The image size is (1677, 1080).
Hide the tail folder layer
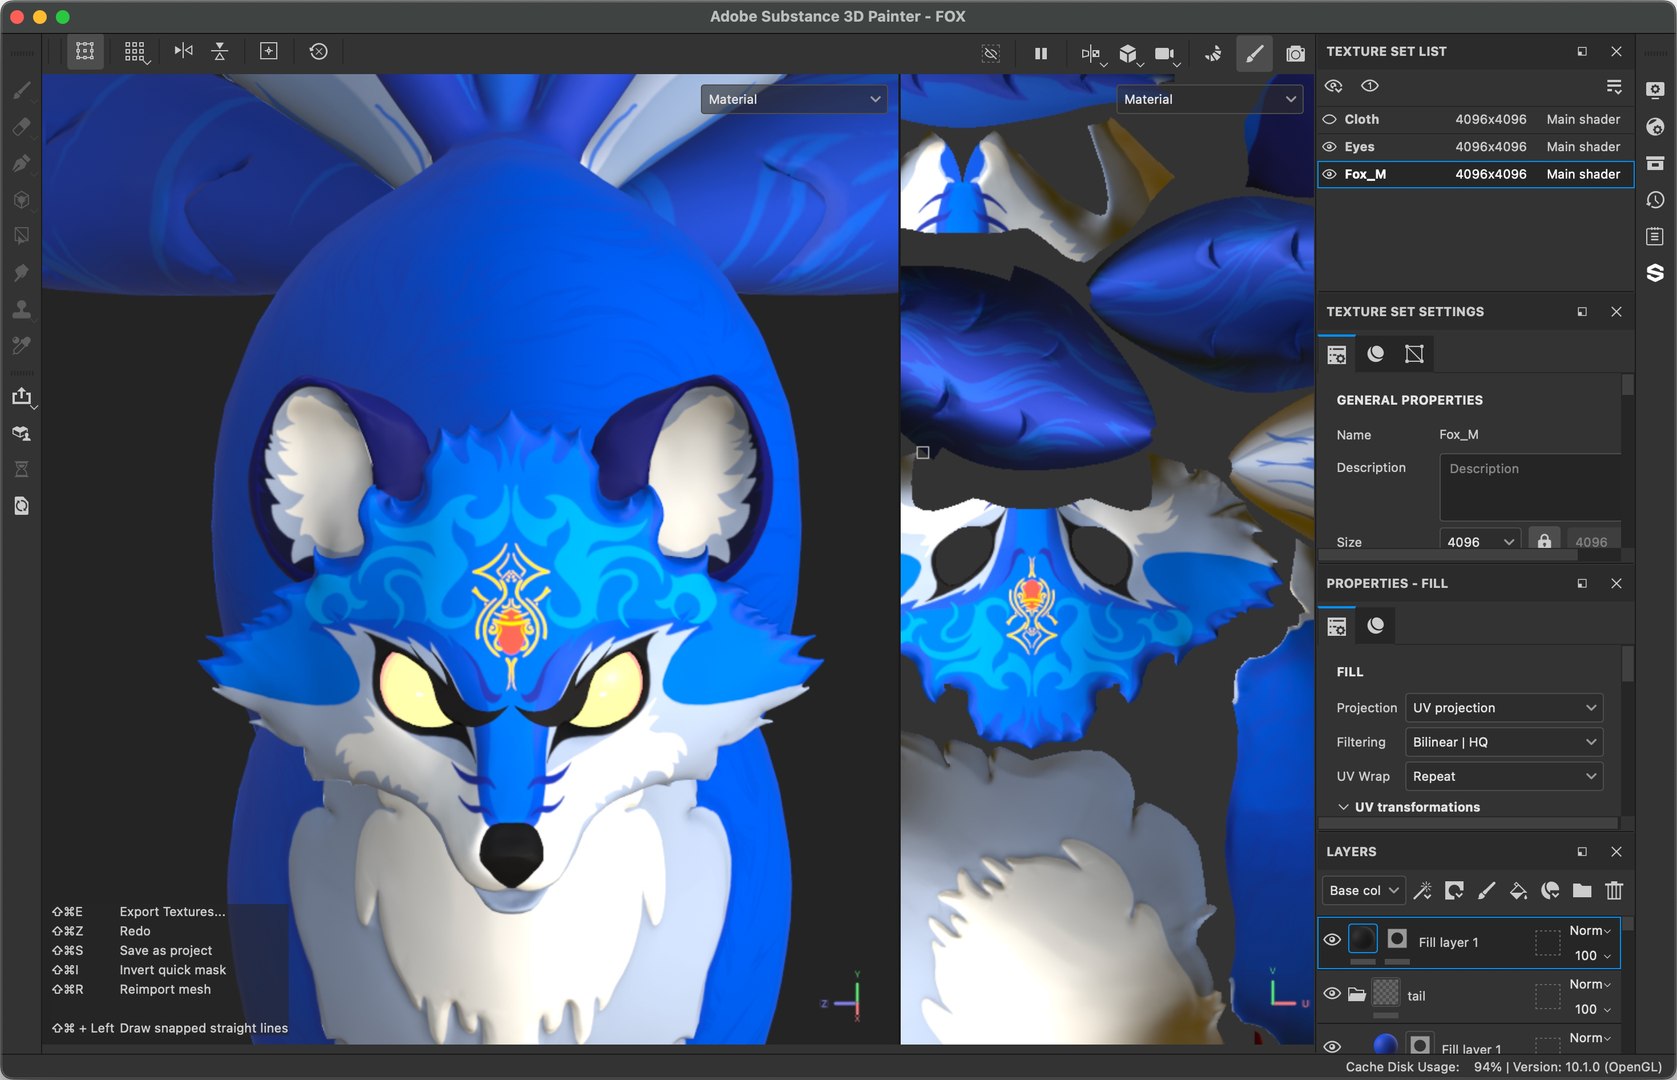point(1332,994)
